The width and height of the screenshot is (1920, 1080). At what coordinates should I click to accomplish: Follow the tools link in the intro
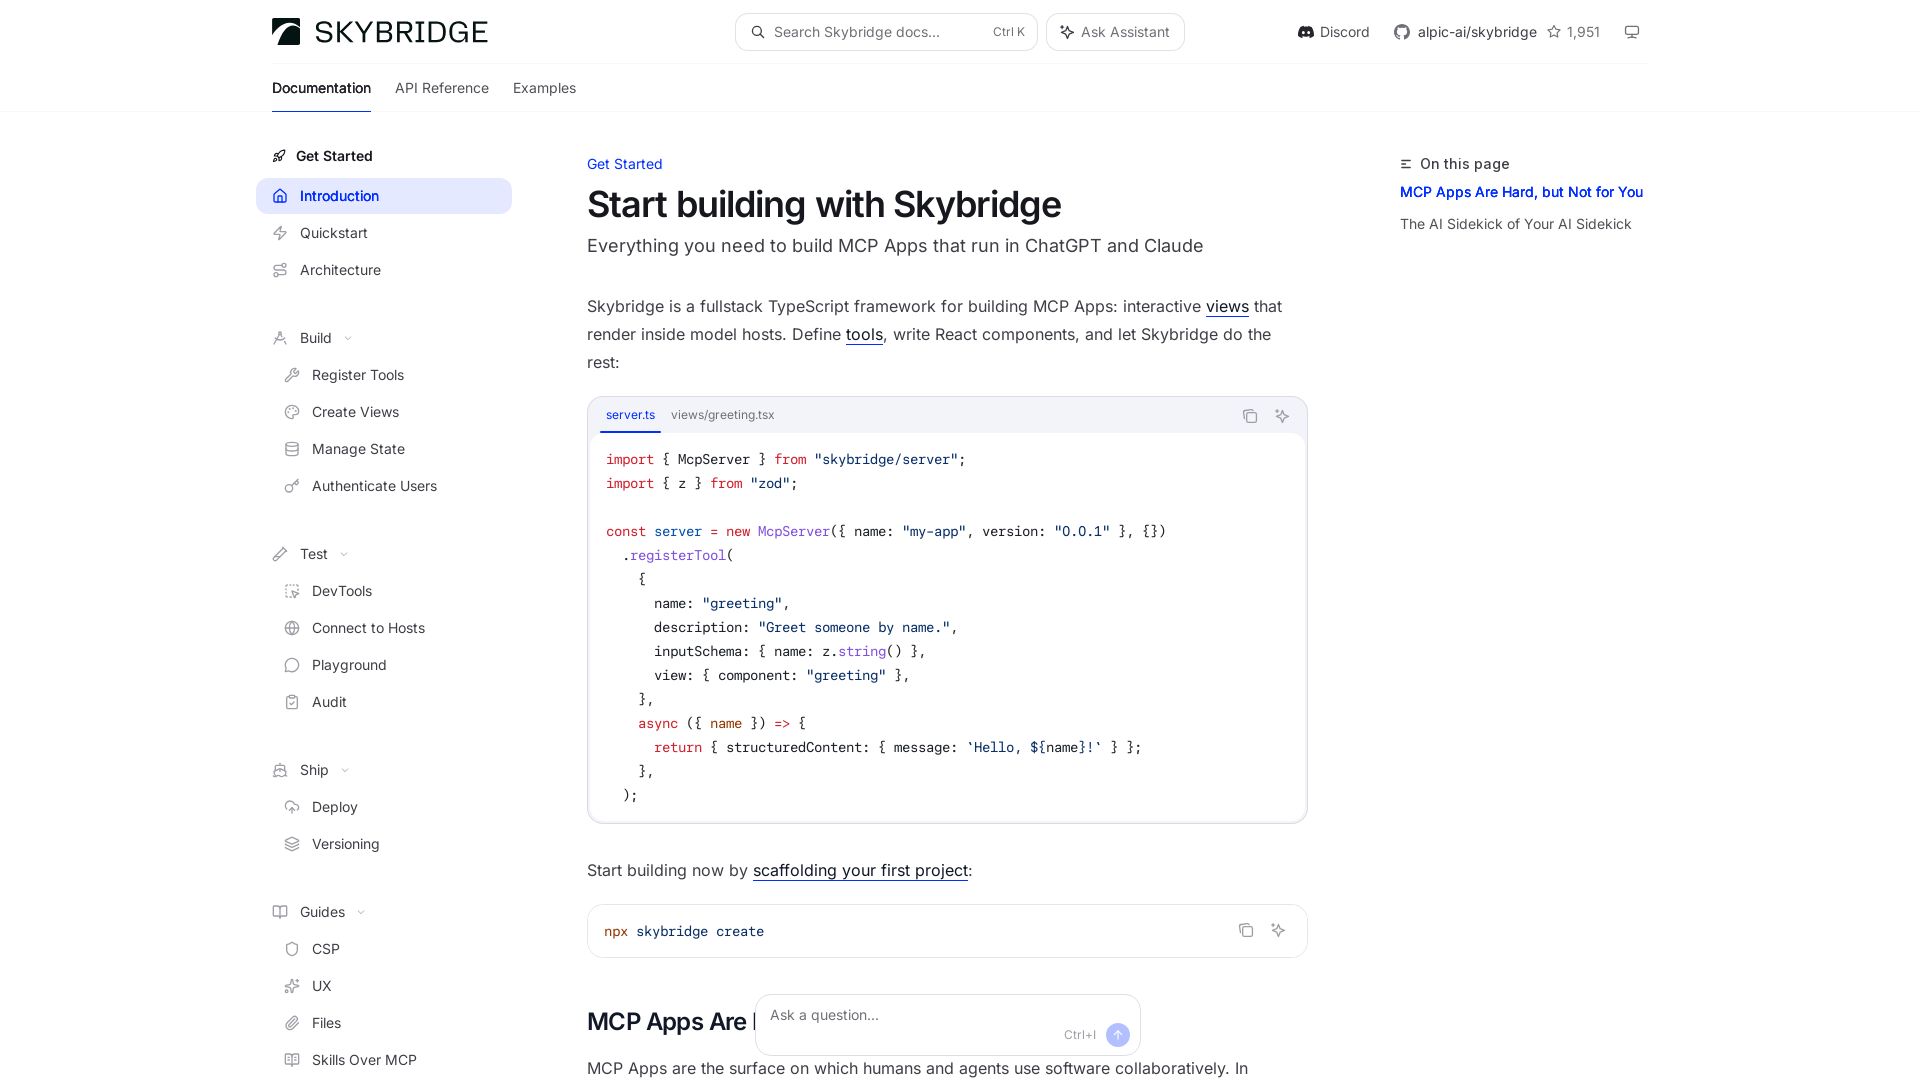(864, 334)
